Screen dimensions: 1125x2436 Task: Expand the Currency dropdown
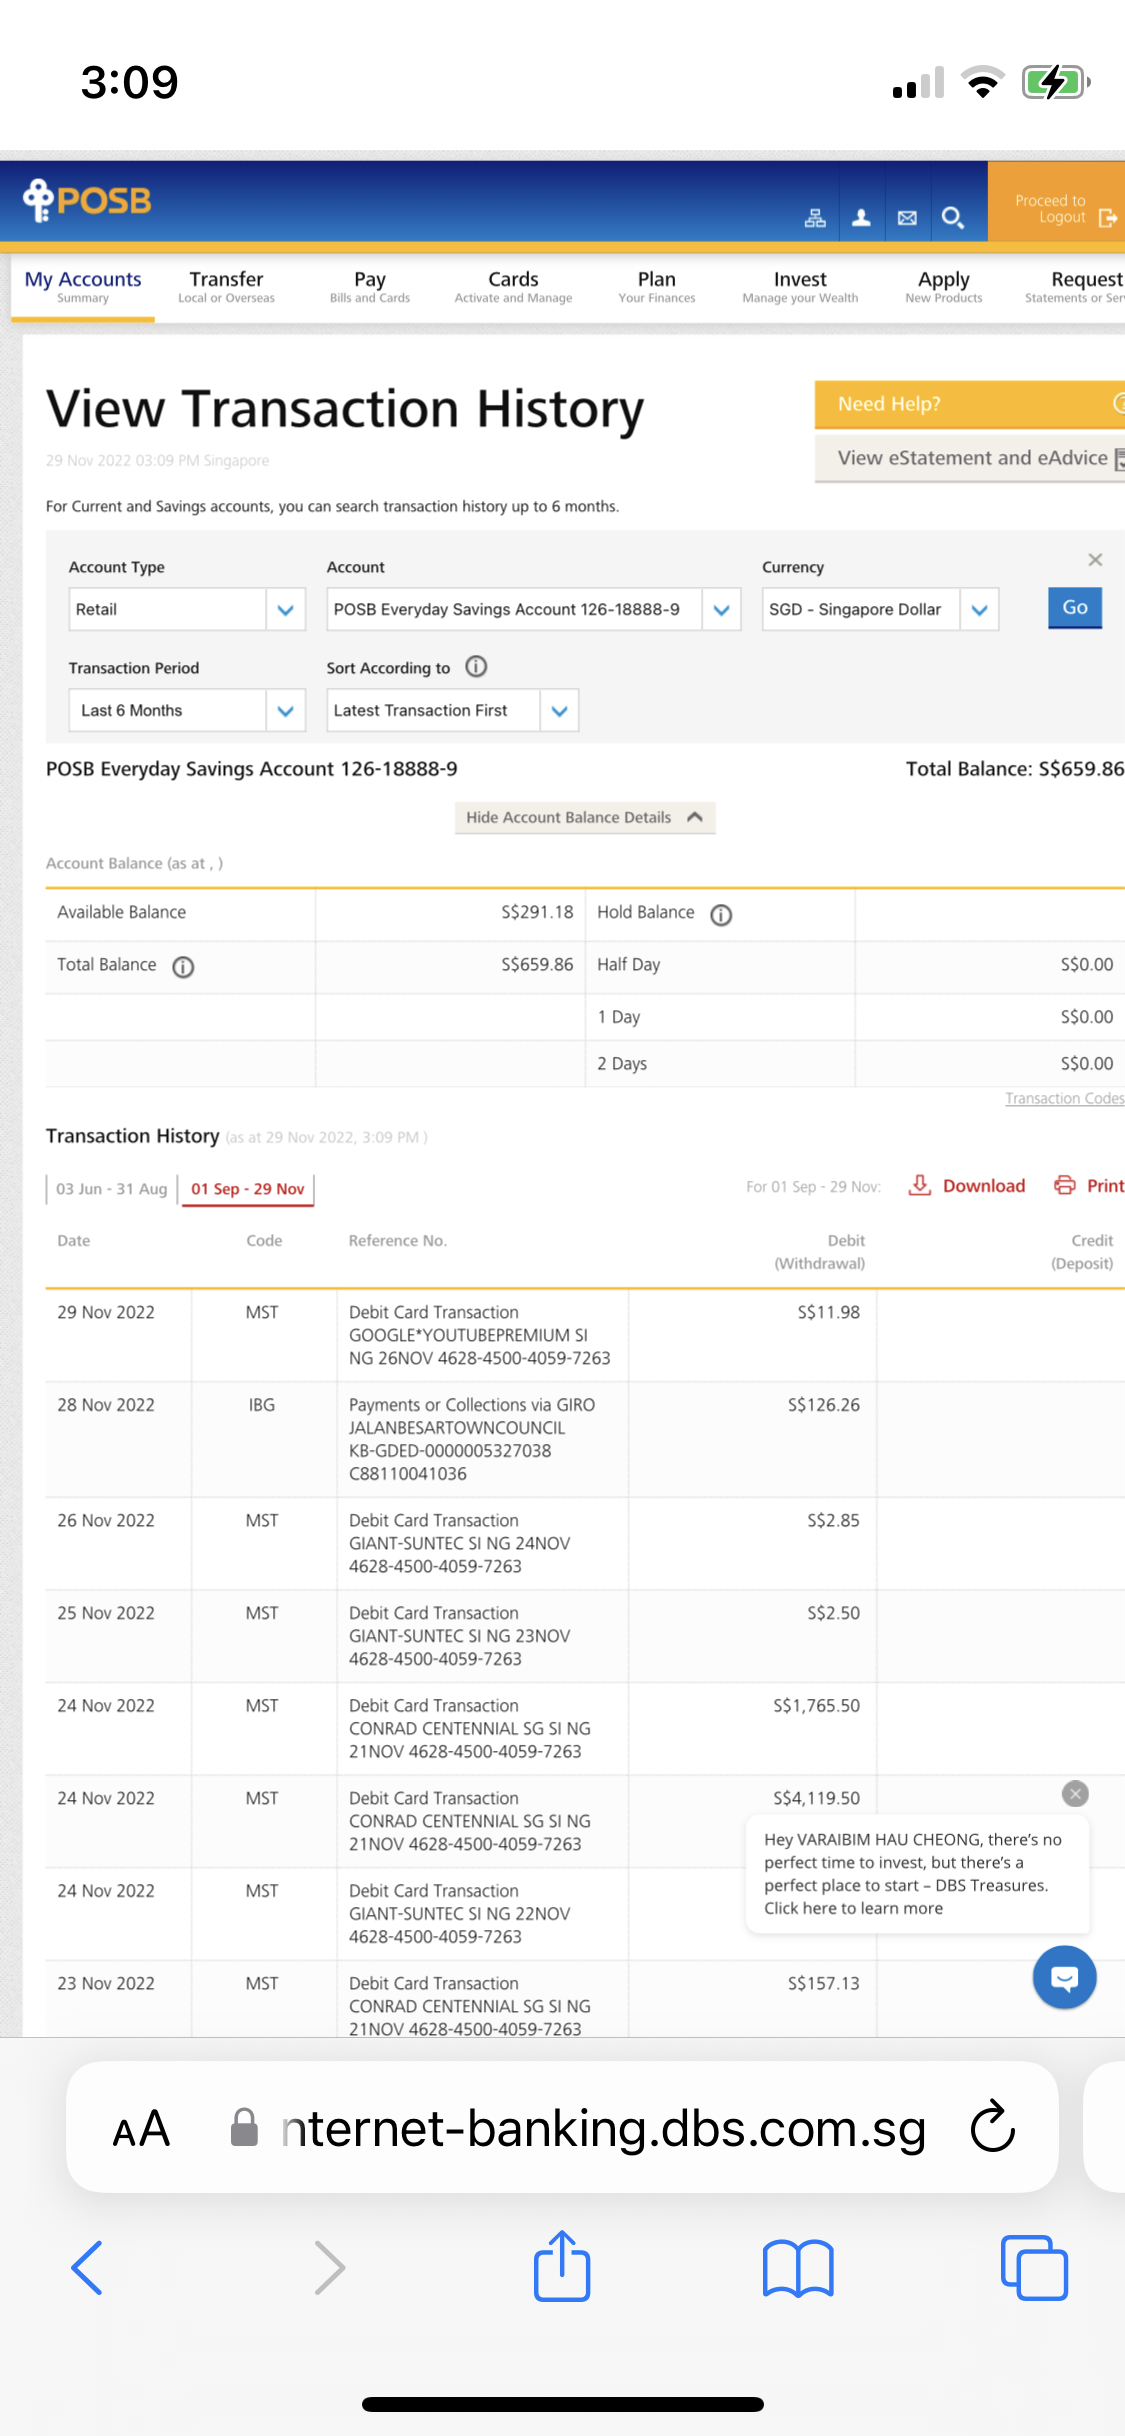pyautogui.click(x=979, y=610)
